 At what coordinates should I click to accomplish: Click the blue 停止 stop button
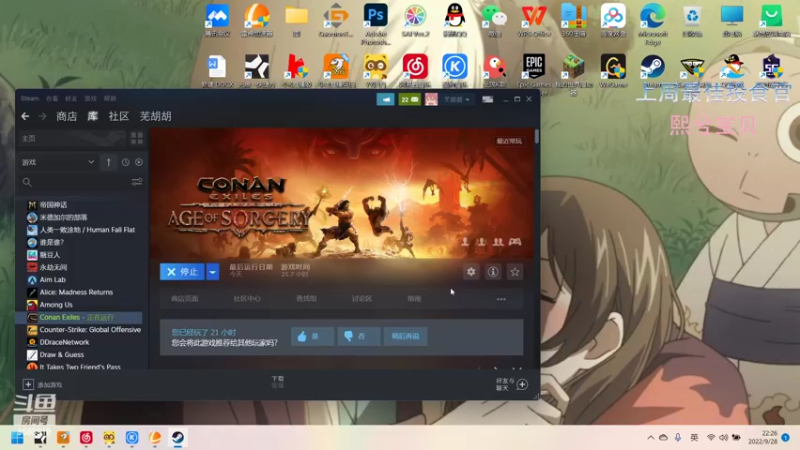click(x=182, y=272)
